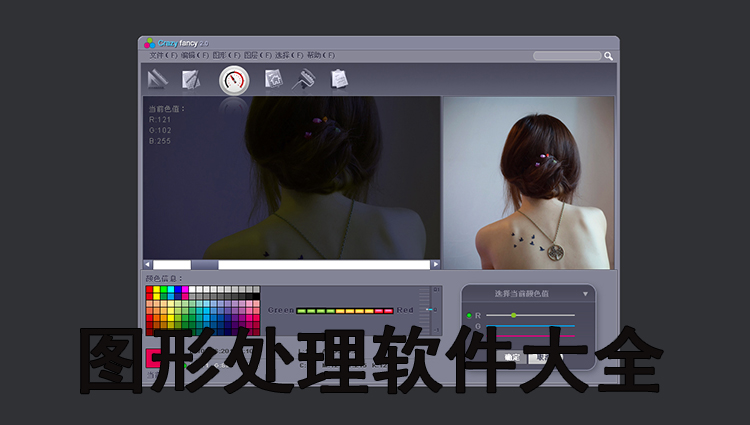Pick the first red swatch in top palette row

coord(149,289)
